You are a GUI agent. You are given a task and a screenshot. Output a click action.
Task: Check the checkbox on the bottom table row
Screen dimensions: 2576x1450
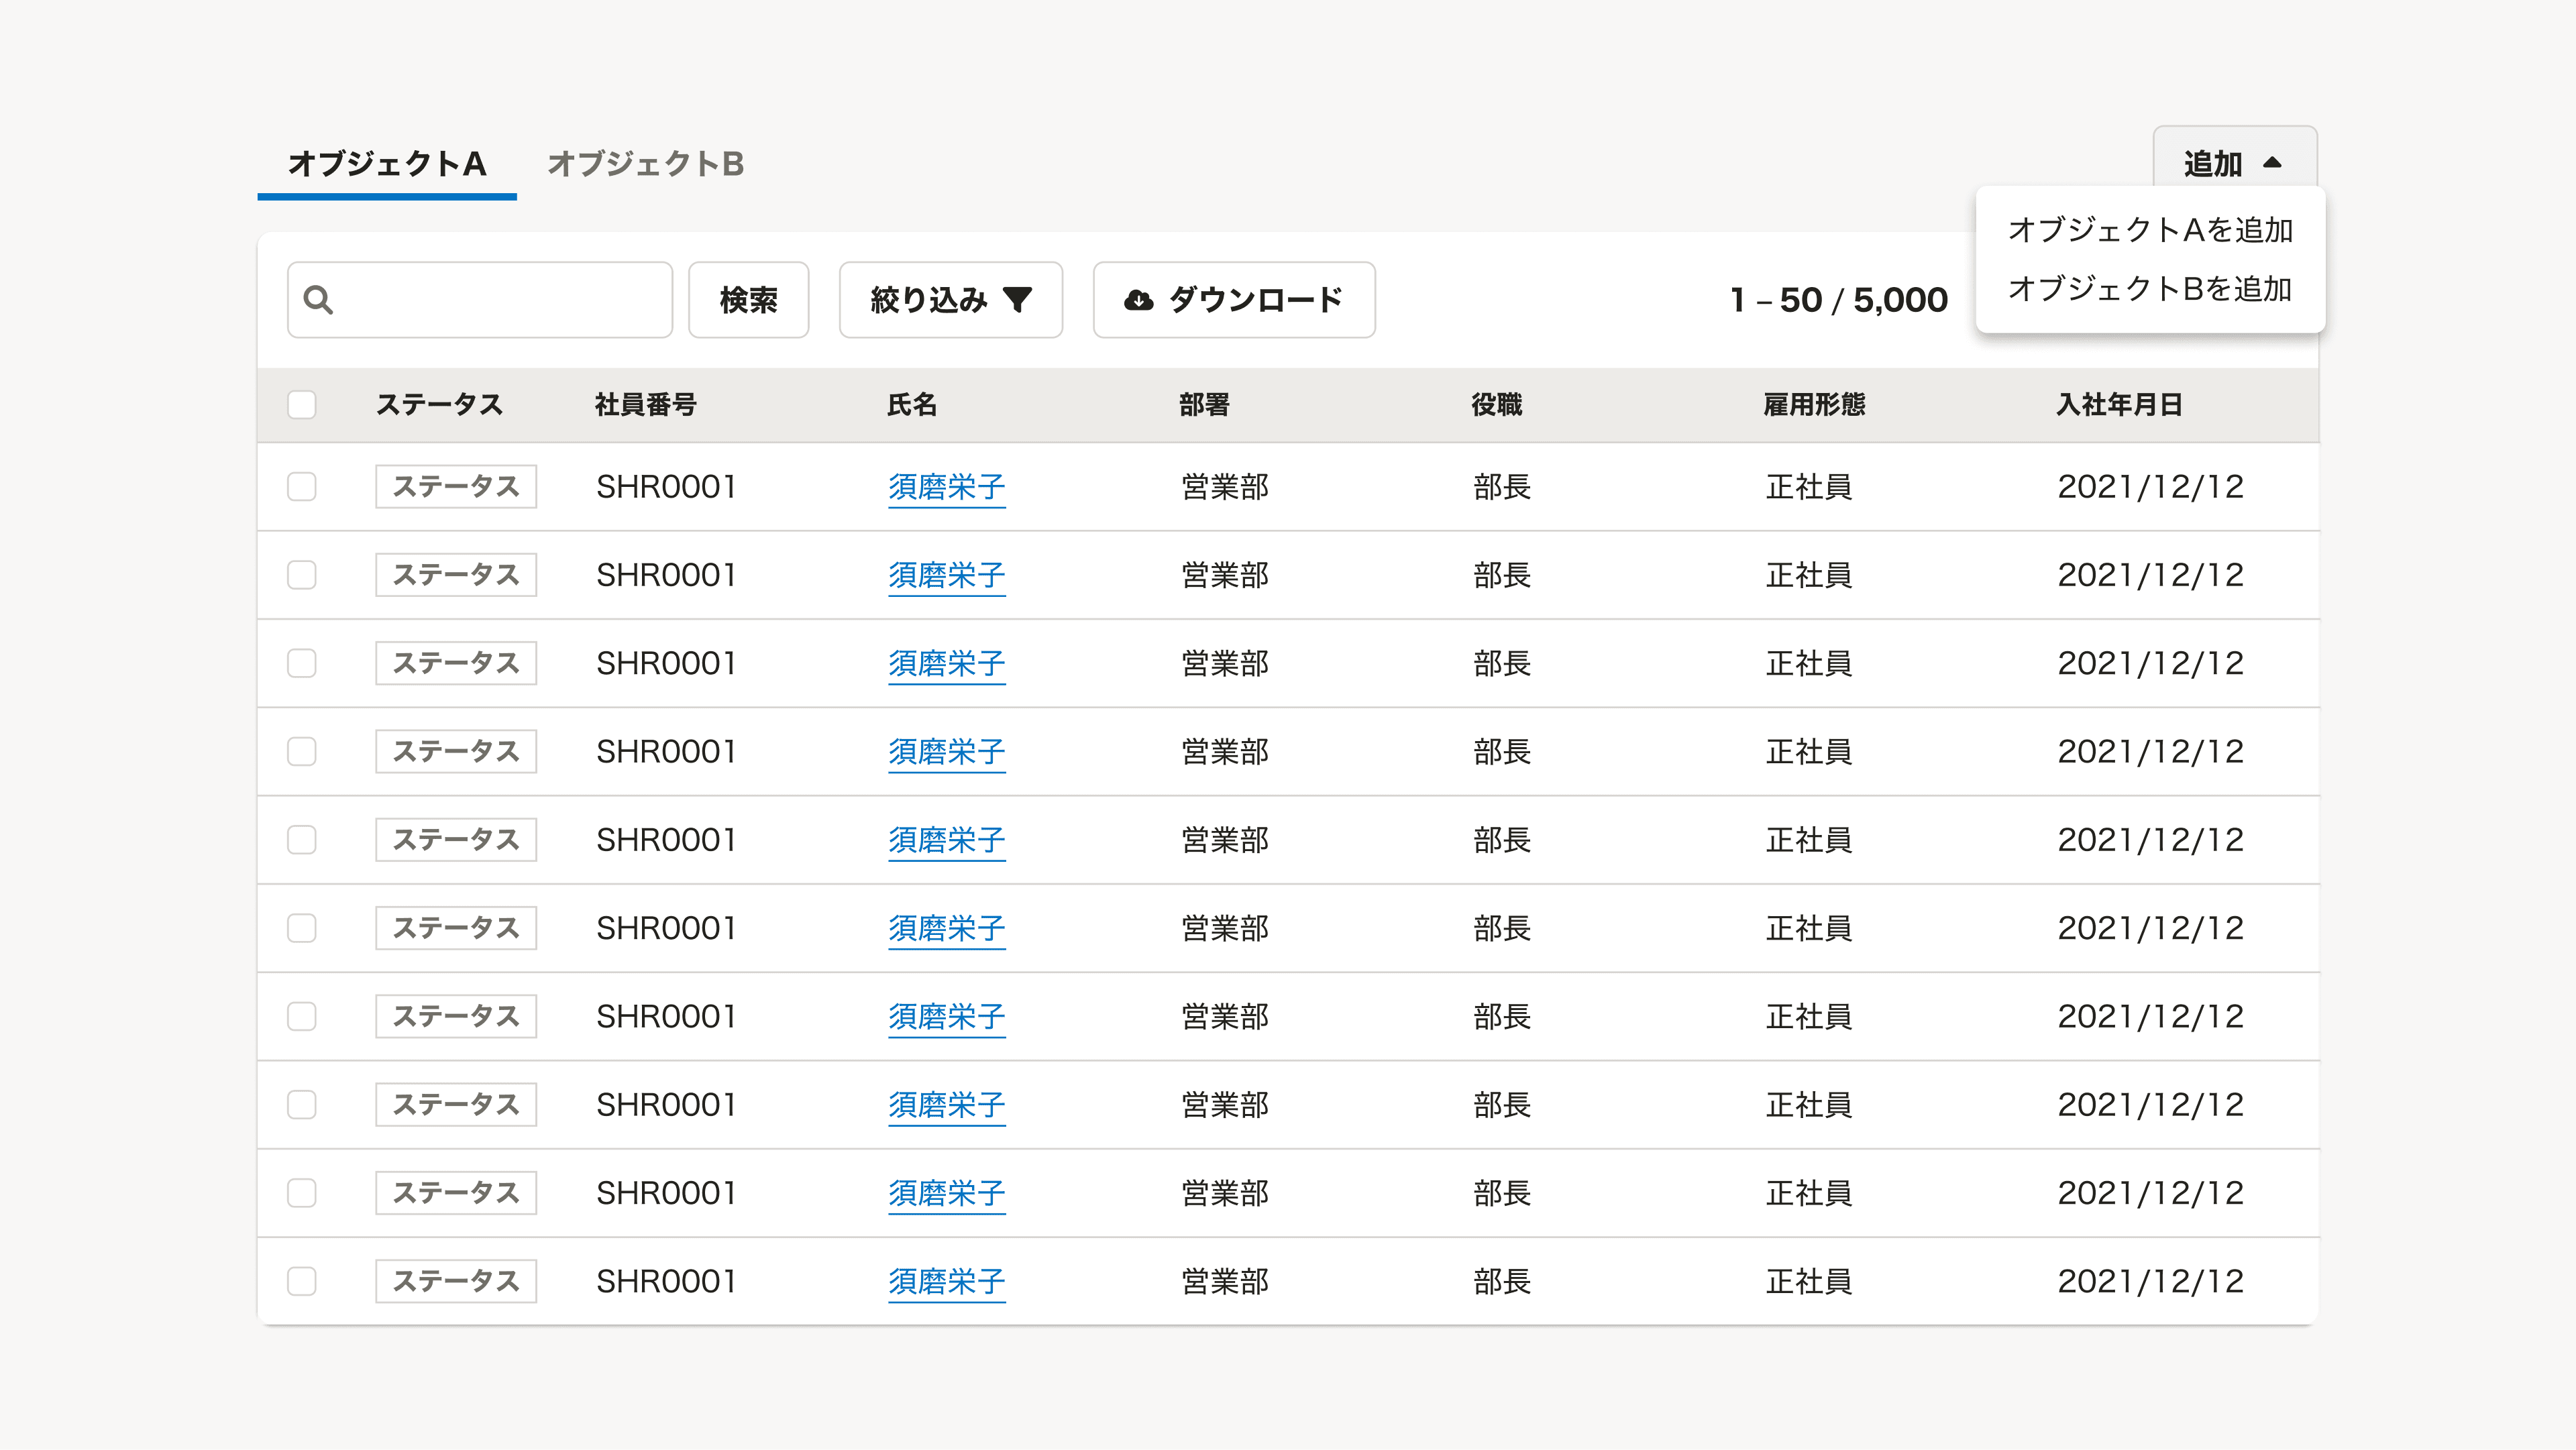(x=301, y=1281)
